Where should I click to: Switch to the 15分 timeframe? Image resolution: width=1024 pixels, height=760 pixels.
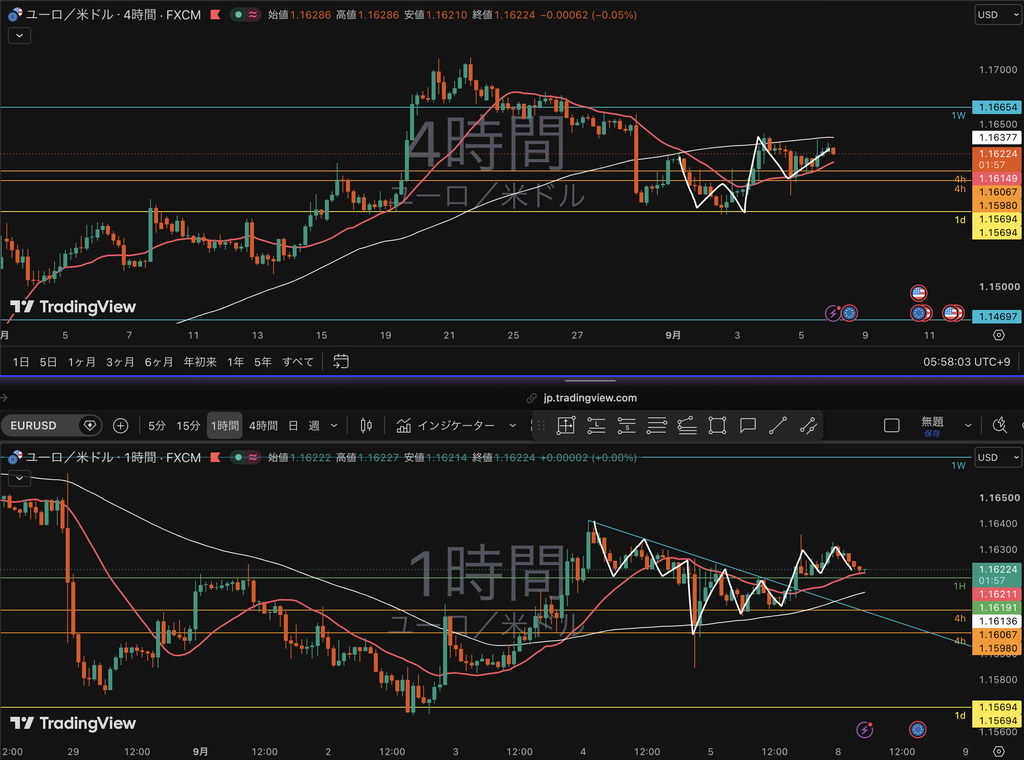coord(188,426)
